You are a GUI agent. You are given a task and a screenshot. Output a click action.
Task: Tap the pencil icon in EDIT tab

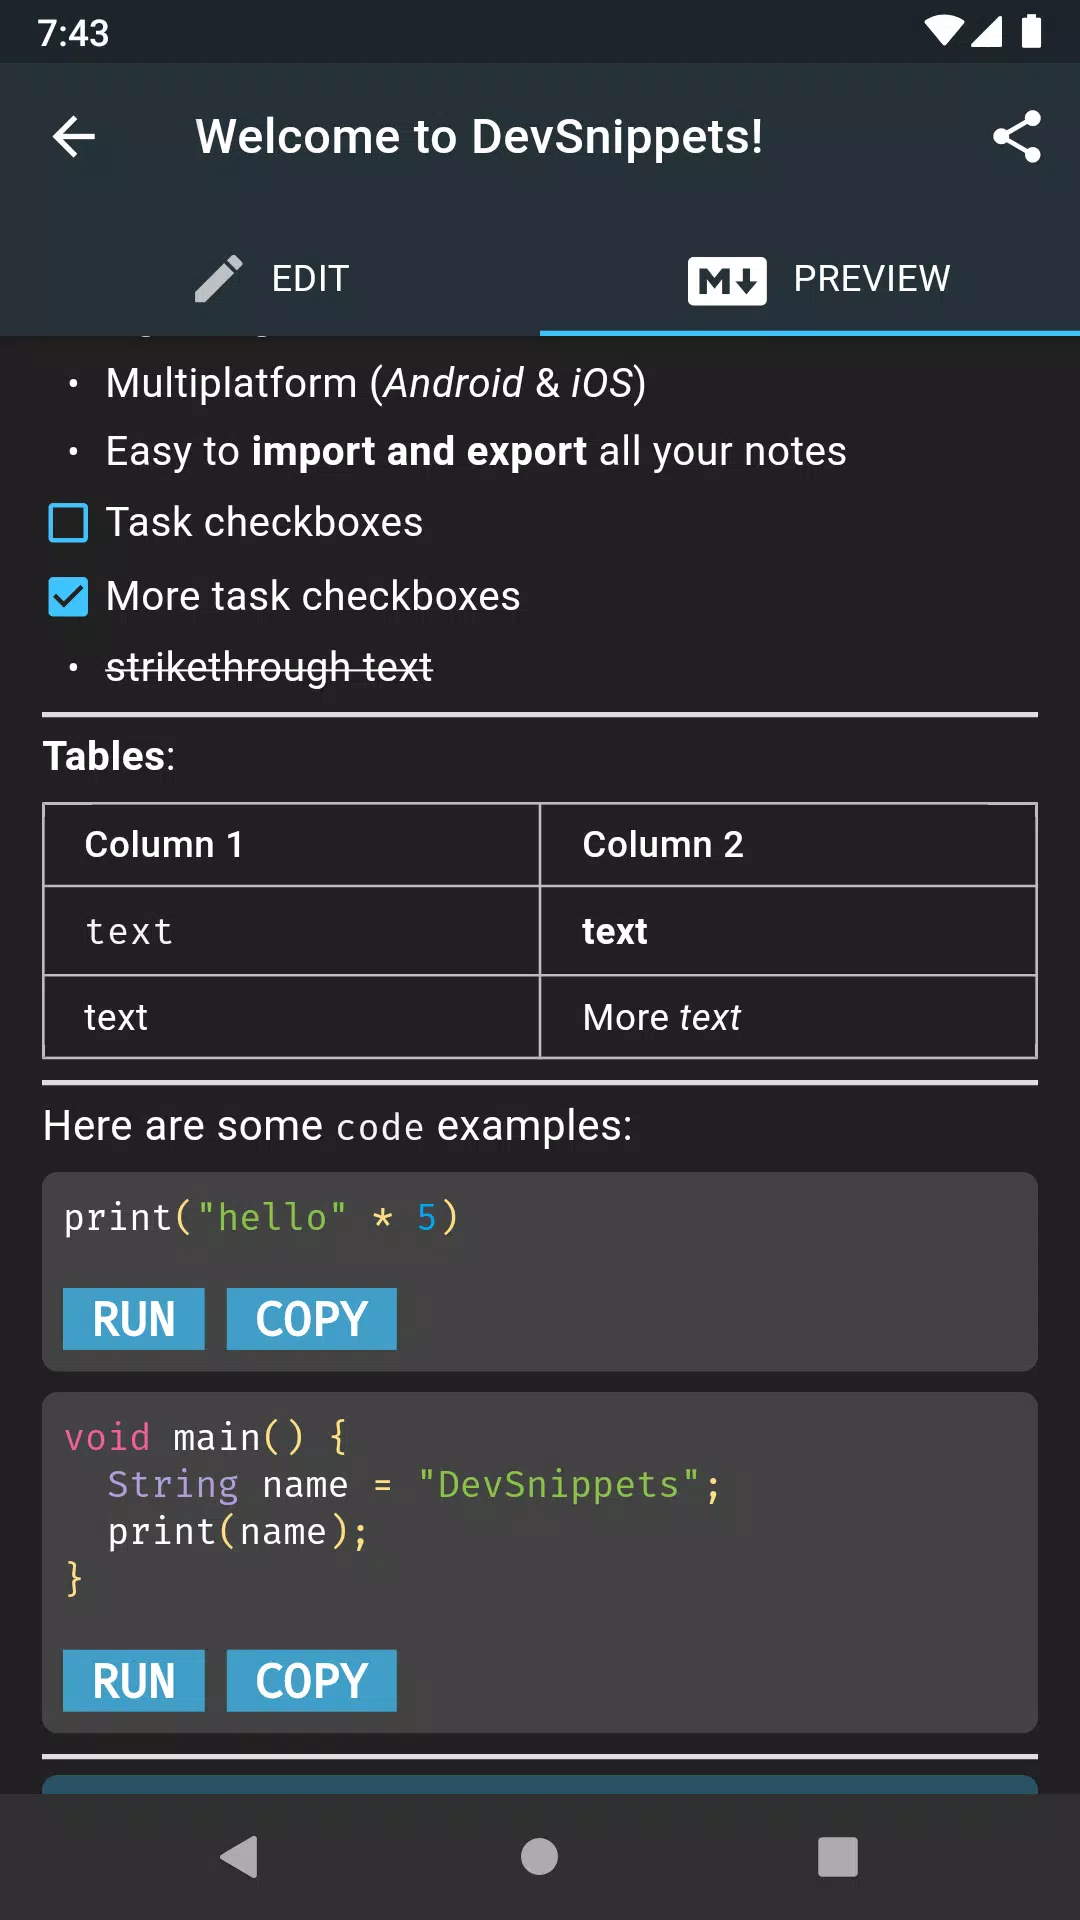[219, 278]
